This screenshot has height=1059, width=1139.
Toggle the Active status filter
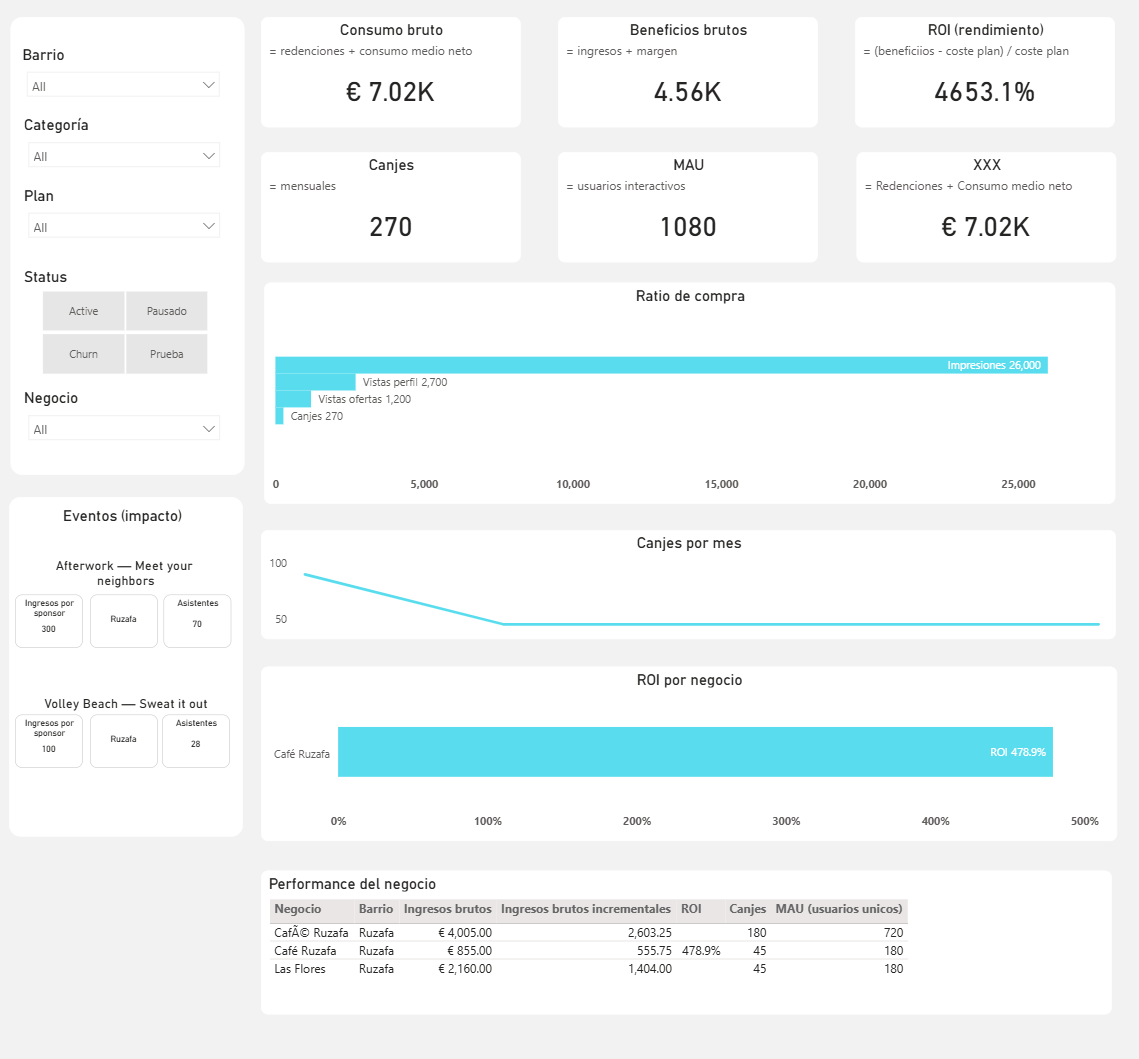[x=84, y=311]
